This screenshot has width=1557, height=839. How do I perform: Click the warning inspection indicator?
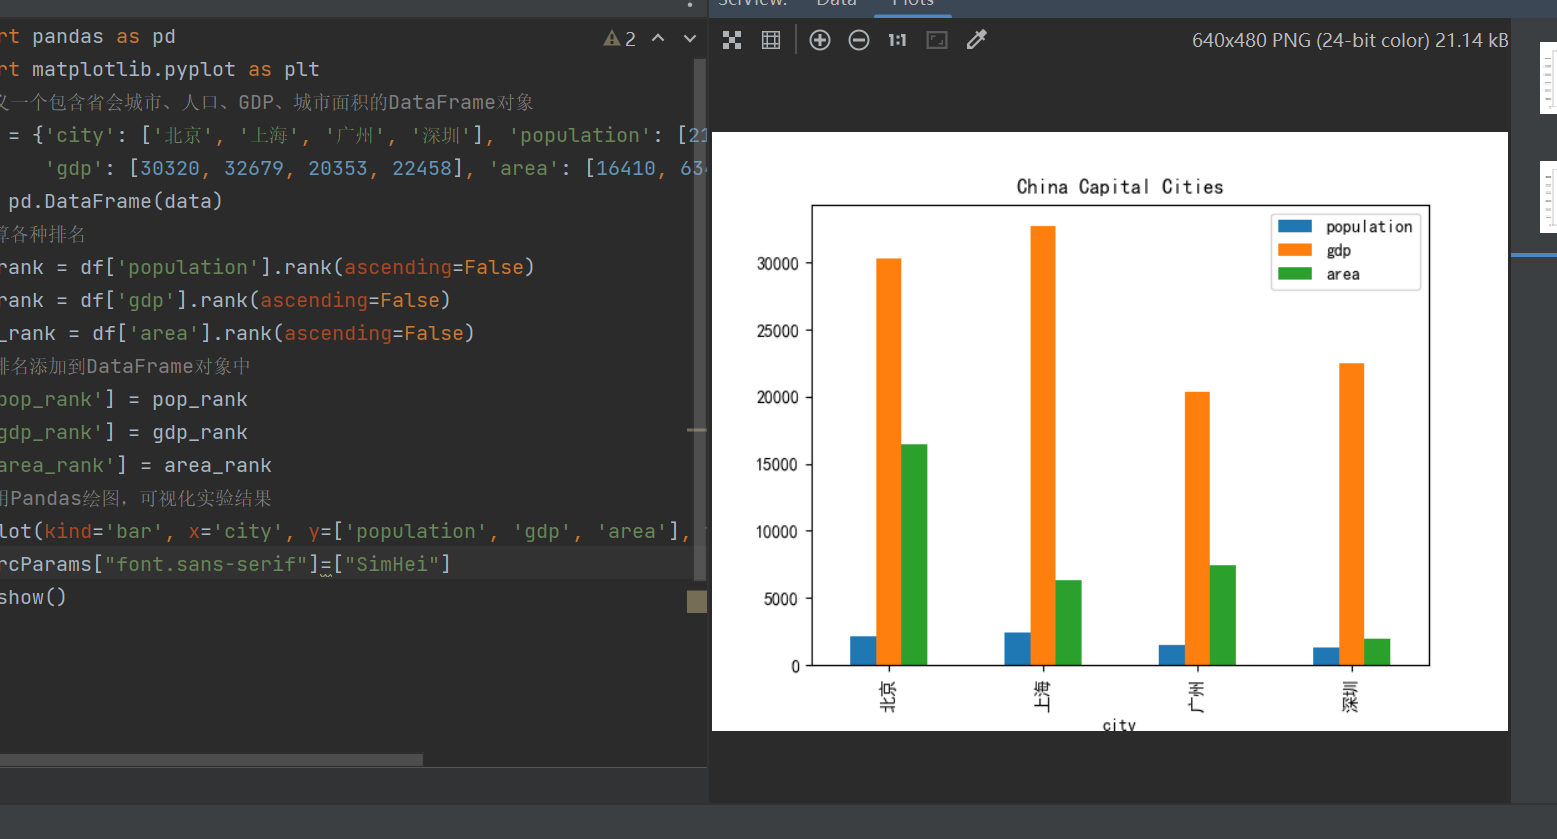[x=619, y=39]
